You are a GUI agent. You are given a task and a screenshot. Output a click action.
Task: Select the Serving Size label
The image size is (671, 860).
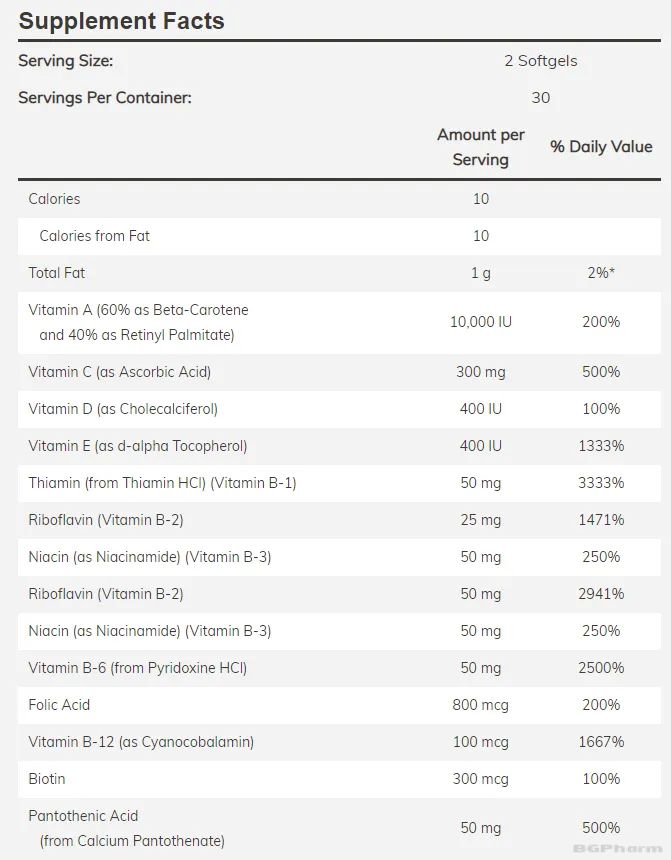[65, 61]
